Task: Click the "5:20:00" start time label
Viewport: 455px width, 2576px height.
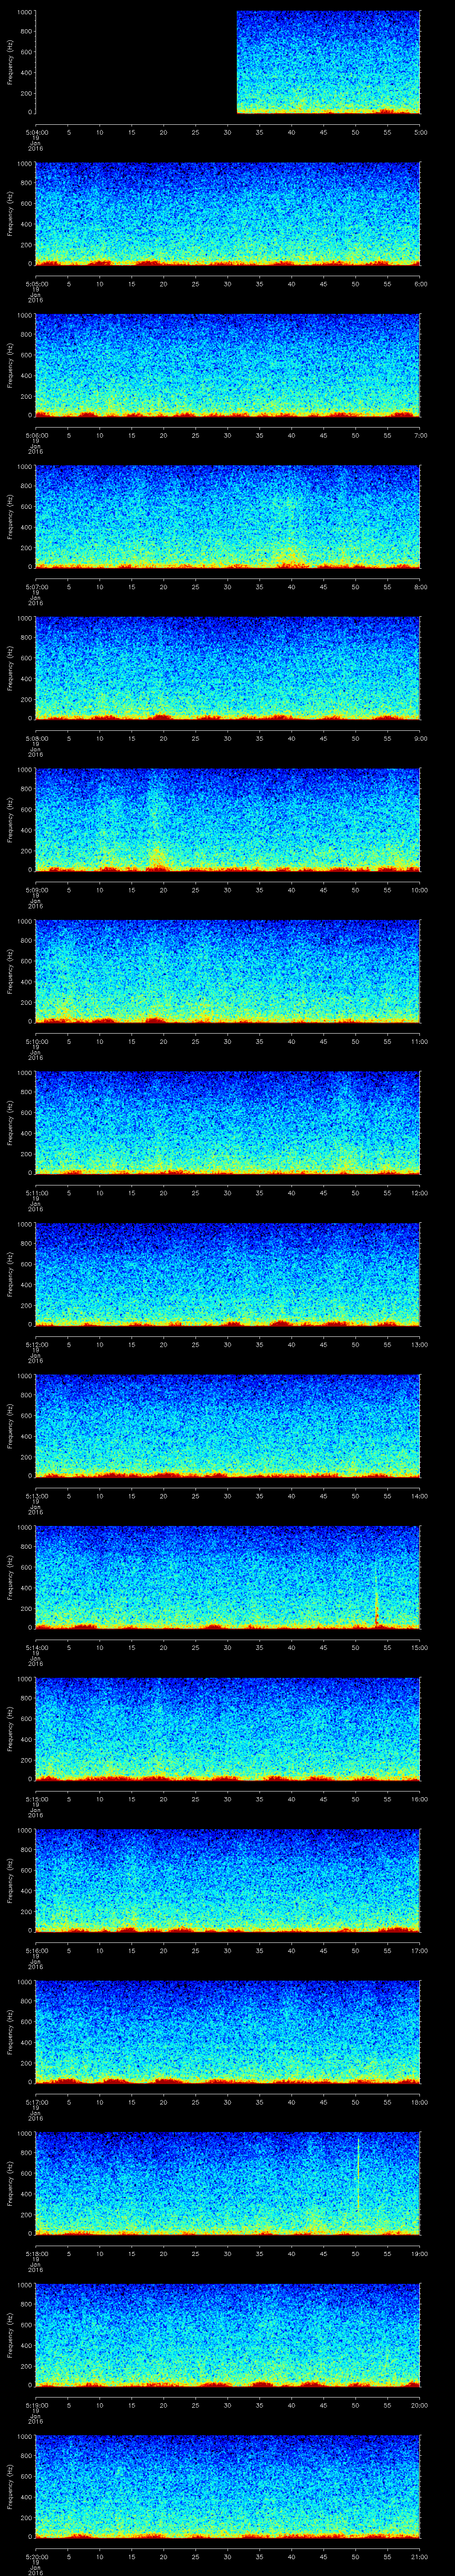Action: click(x=36, y=2556)
